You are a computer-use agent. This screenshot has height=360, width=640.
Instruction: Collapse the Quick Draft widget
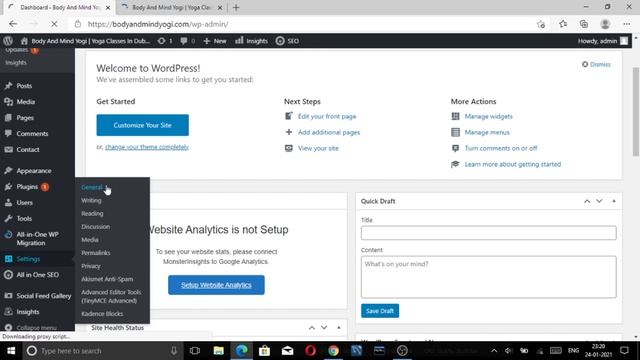coord(613,201)
